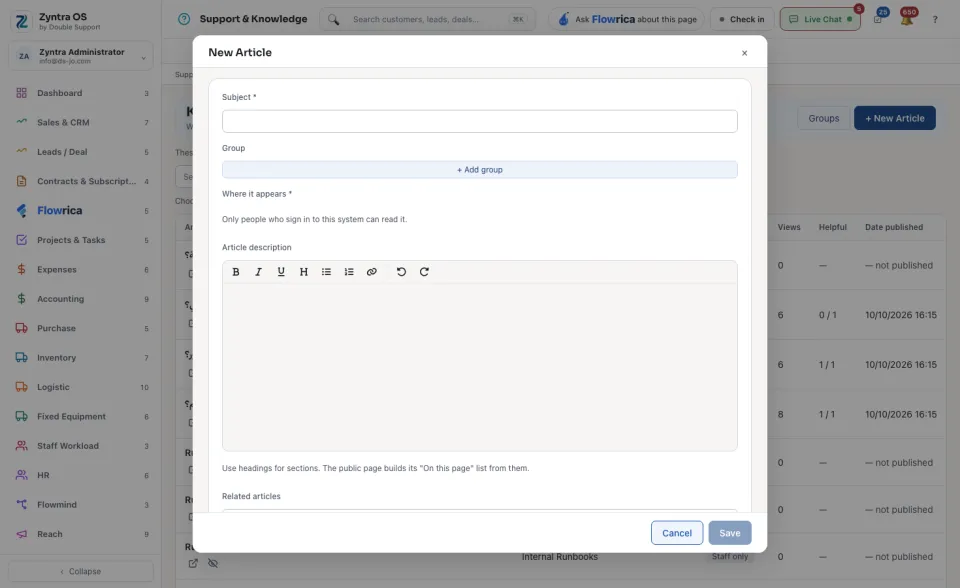Screen dimensions: 960x588
Task: Open Projects & Tasks module
Action: click(x=81, y=240)
